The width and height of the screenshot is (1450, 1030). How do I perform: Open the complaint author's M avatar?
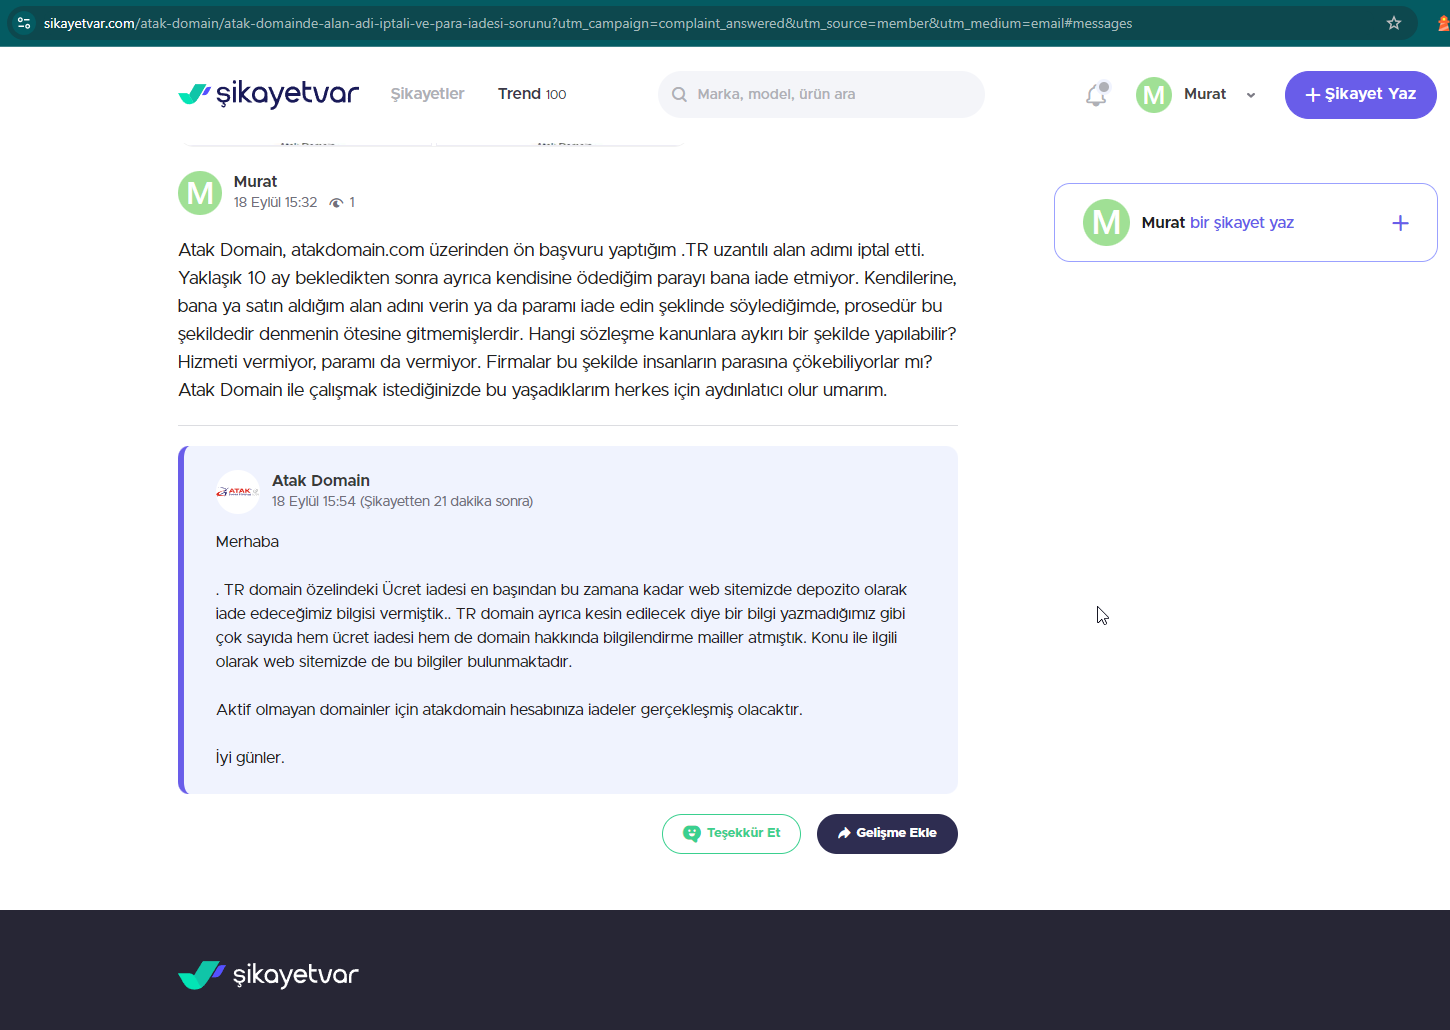click(x=200, y=192)
